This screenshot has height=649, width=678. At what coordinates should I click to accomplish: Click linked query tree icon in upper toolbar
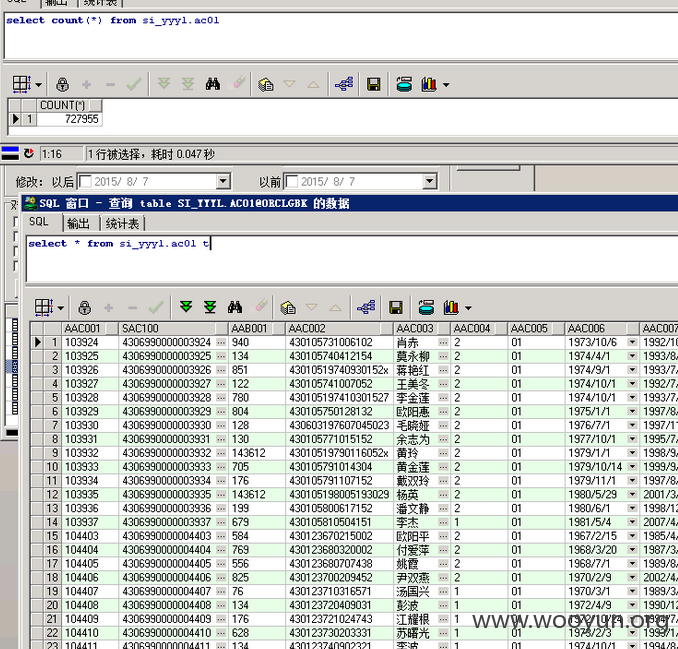click(x=344, y=84)
